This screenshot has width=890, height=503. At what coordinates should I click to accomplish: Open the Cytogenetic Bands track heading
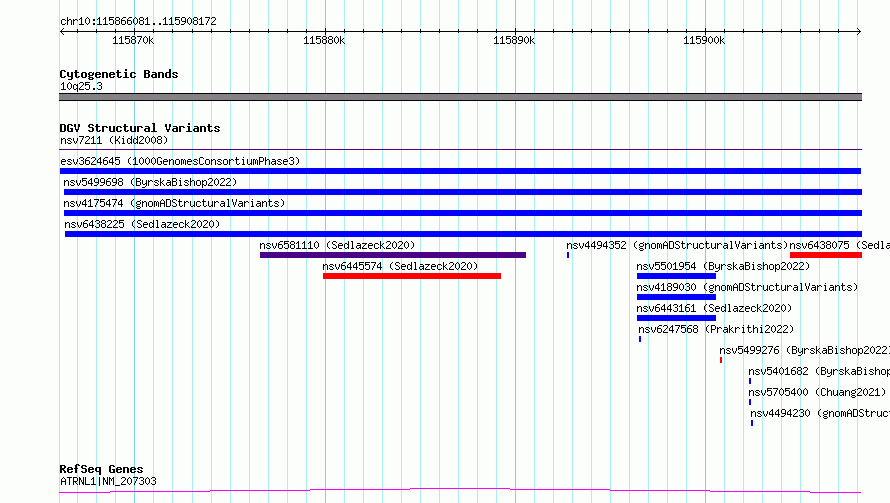click(119, 74)
